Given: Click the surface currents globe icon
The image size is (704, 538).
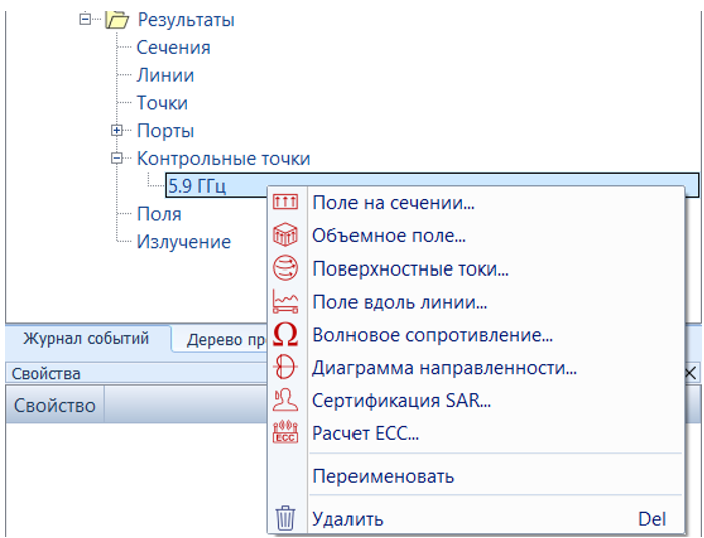Looking at the screenshot, I should coord(285,269).
